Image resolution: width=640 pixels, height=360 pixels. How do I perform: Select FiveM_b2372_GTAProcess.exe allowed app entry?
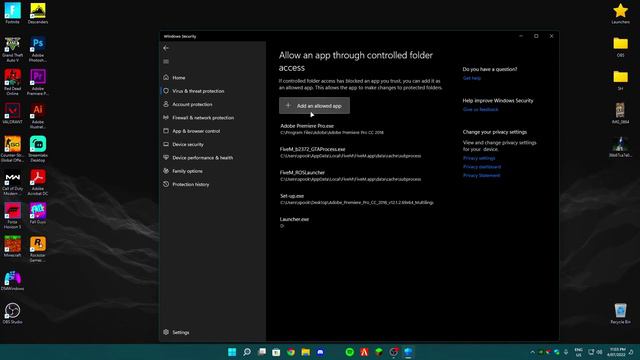click(x=350, y=152)
